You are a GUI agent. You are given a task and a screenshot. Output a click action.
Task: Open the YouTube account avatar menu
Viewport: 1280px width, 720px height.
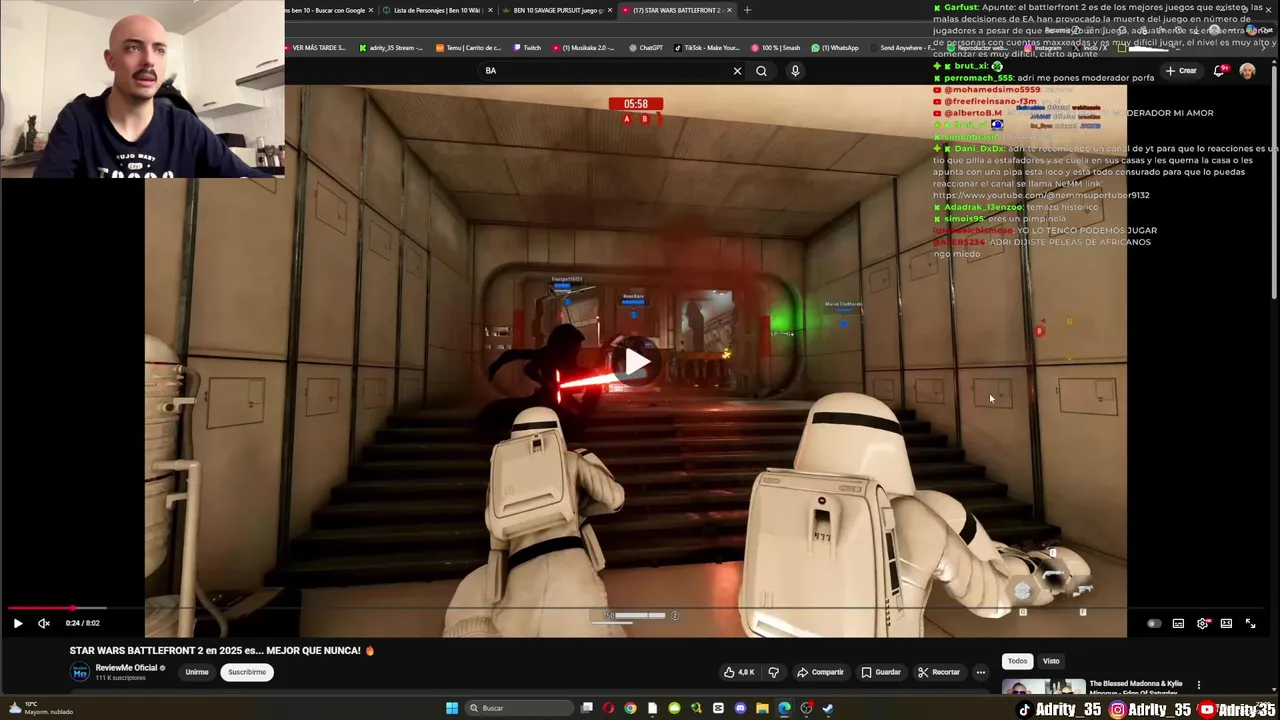click(1247, 71)
